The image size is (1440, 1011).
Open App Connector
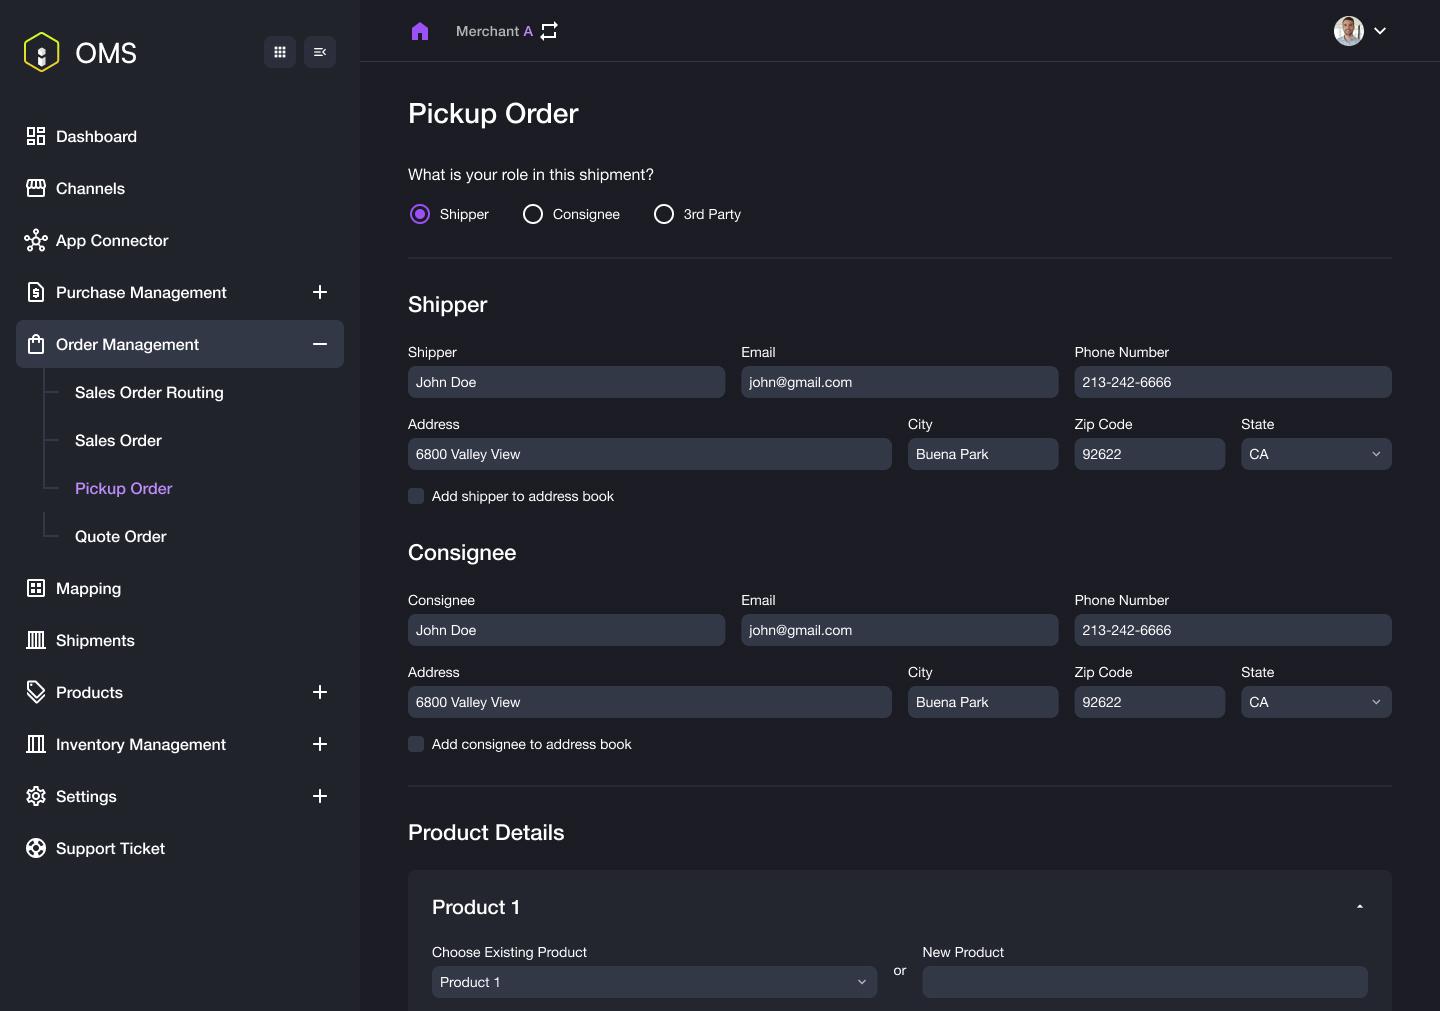[x=112, y=240]
